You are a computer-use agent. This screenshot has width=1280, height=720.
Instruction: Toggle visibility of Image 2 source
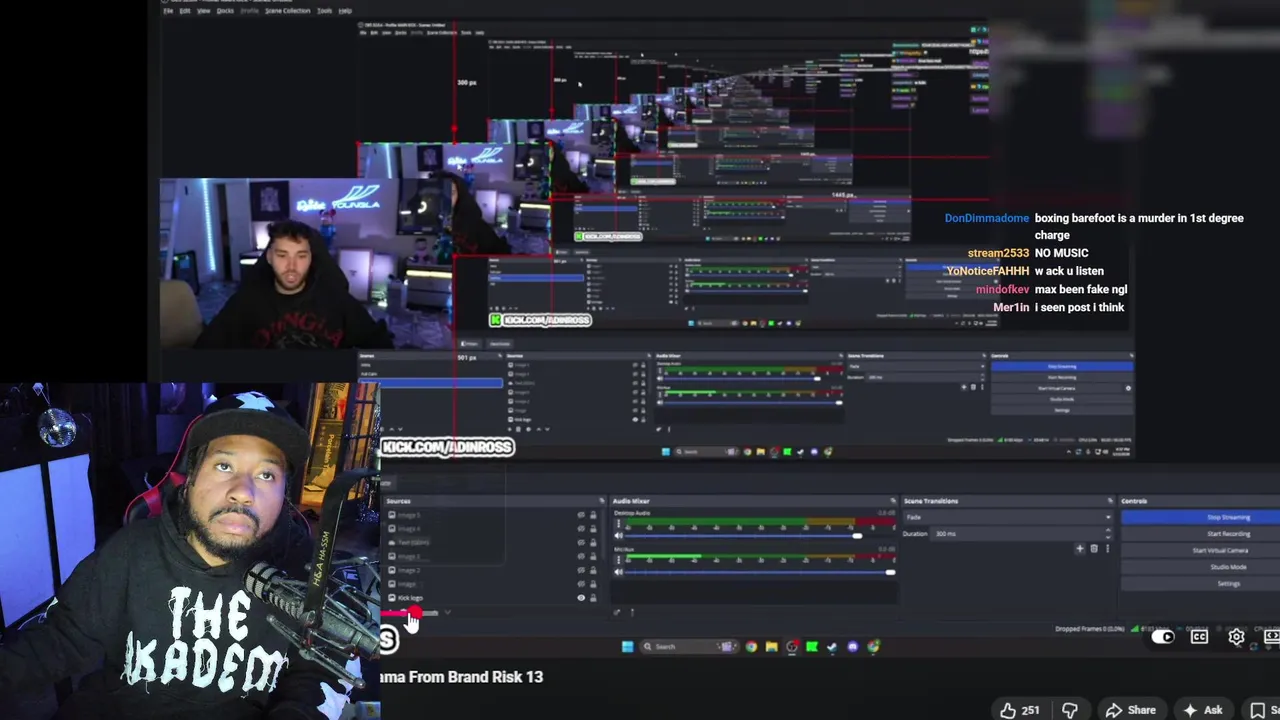581,570
